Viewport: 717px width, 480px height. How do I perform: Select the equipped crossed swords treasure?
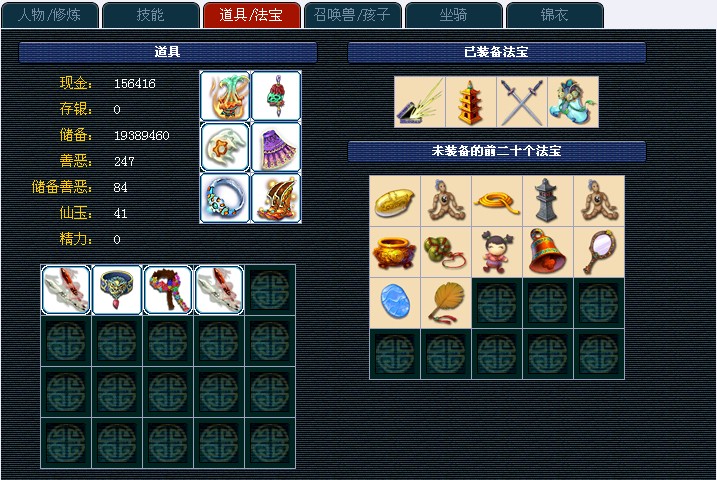(x=522, y=102)
